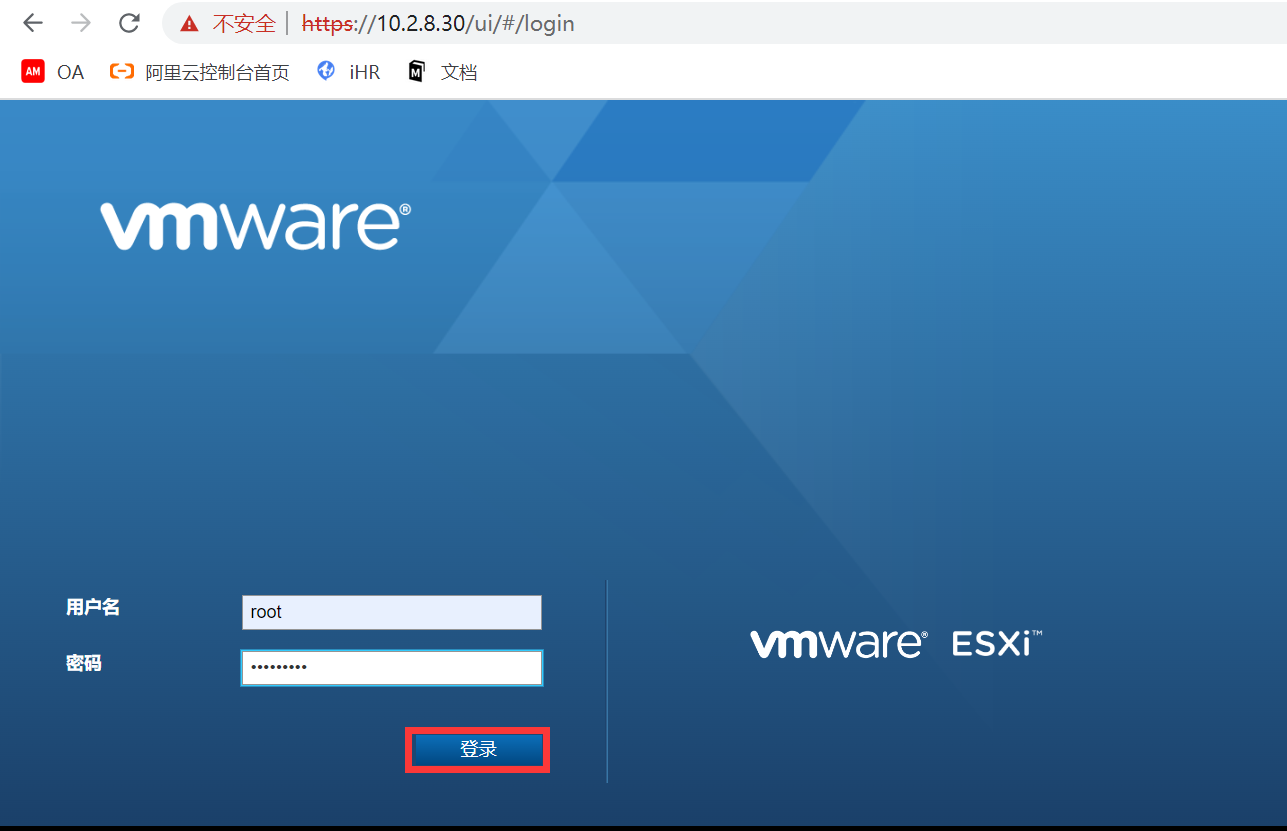This screenshot has height=831, width=1287.
Task: Click the VMware ESXi product logo
Action: (896, 643)
